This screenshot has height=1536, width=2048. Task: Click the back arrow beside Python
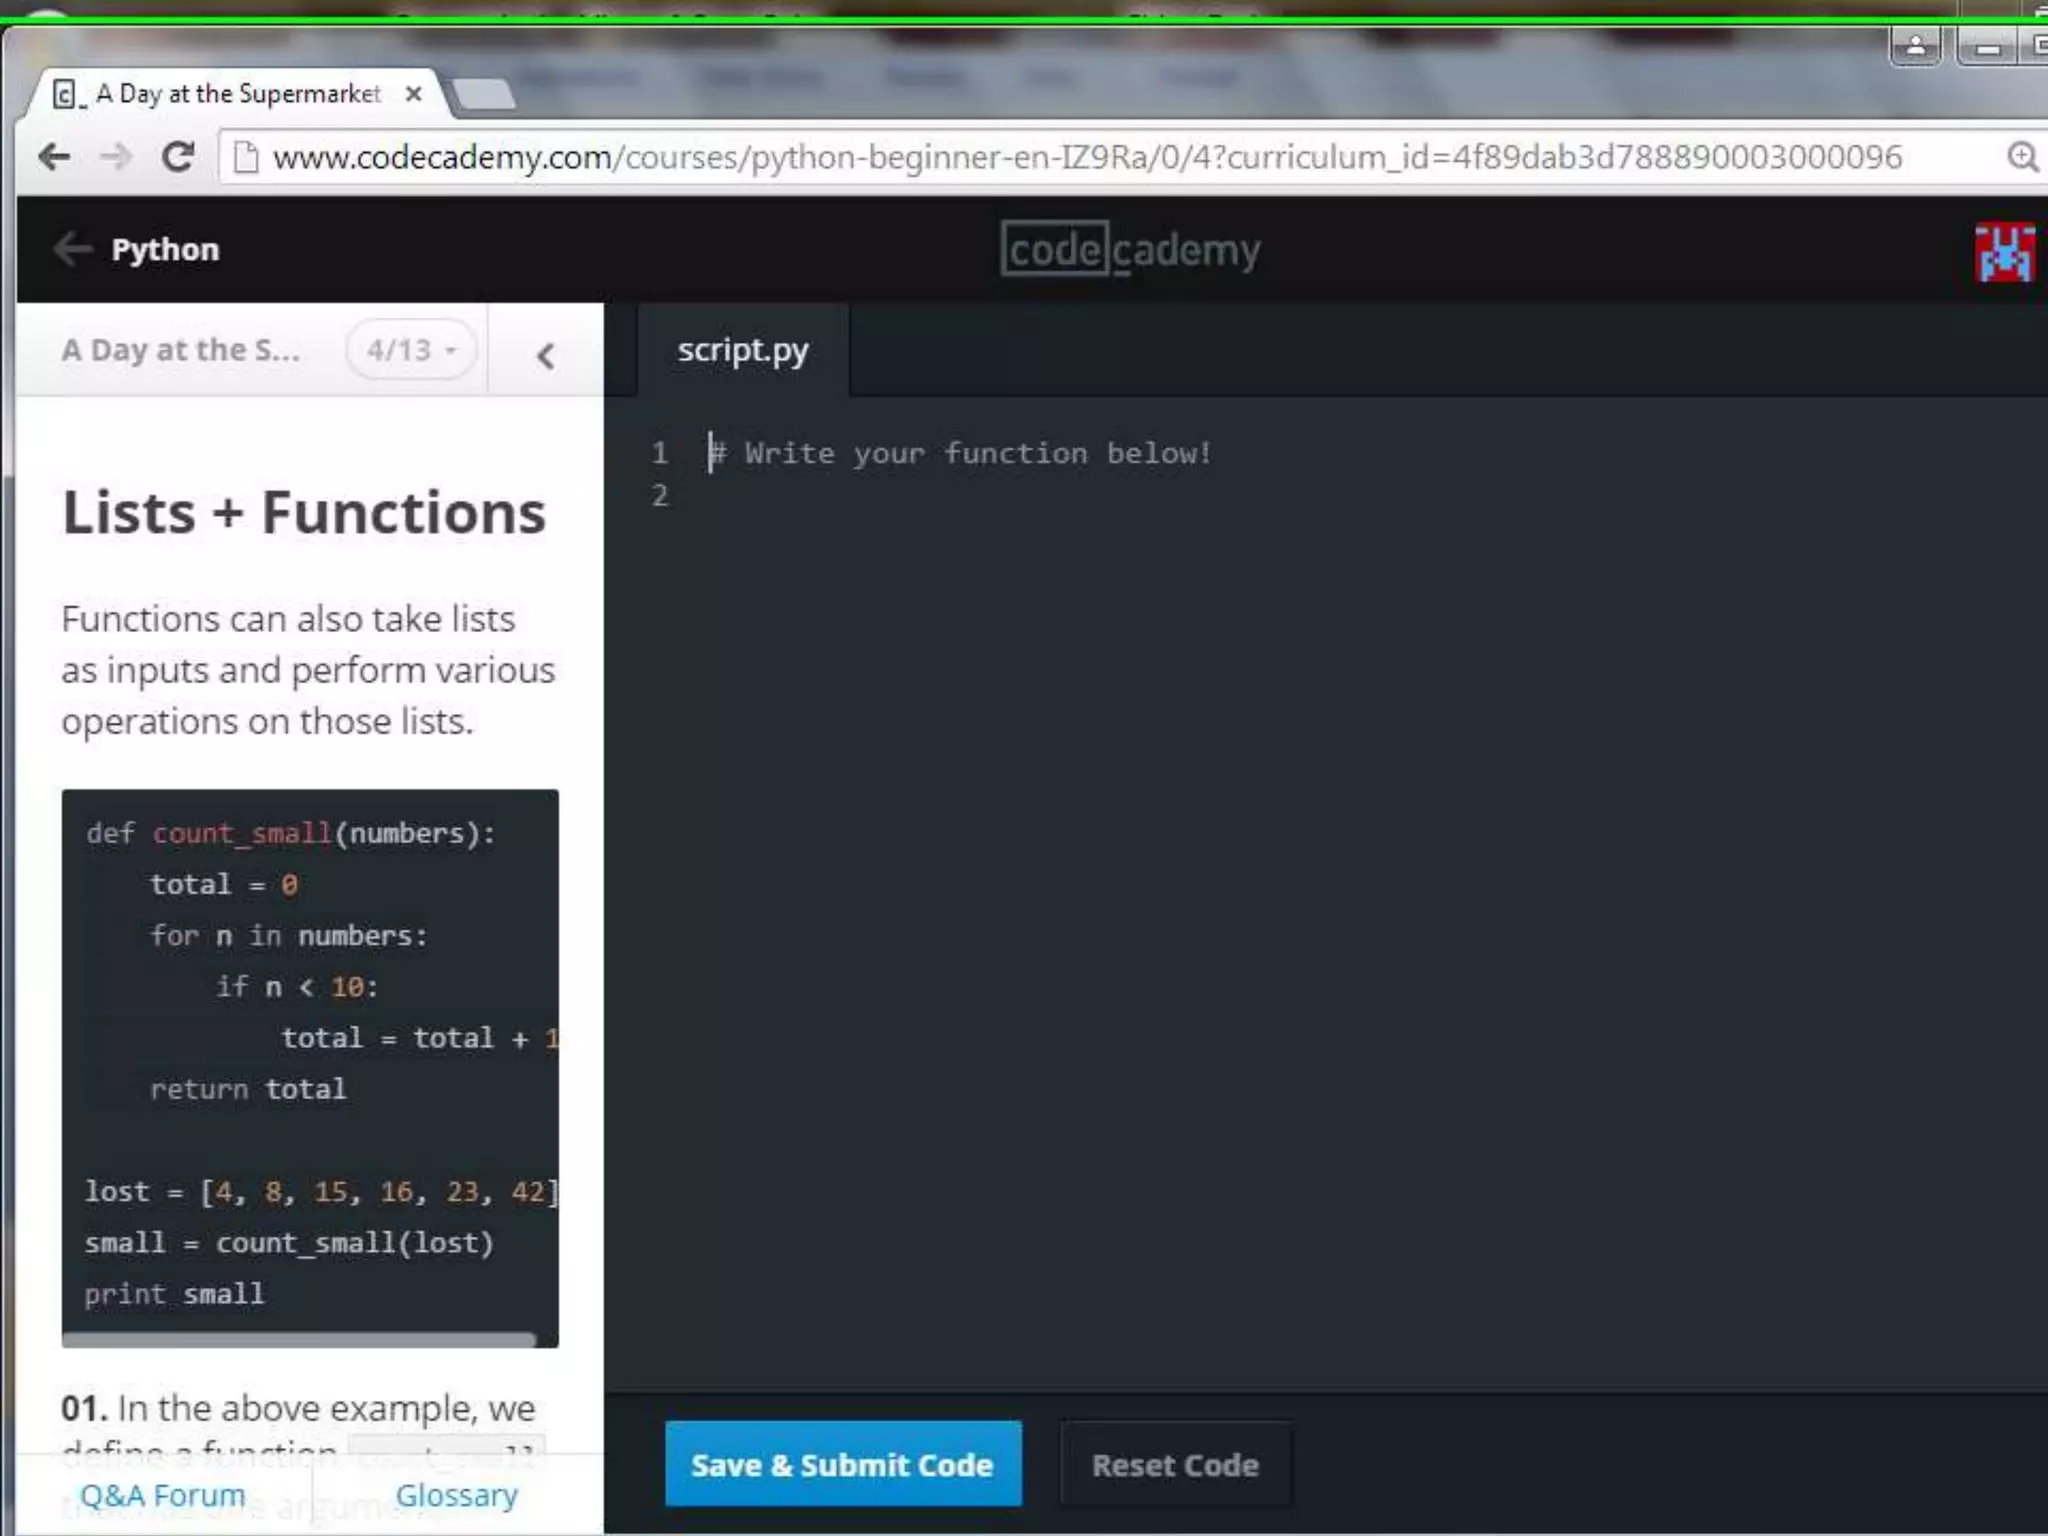[x=72, y=249]
